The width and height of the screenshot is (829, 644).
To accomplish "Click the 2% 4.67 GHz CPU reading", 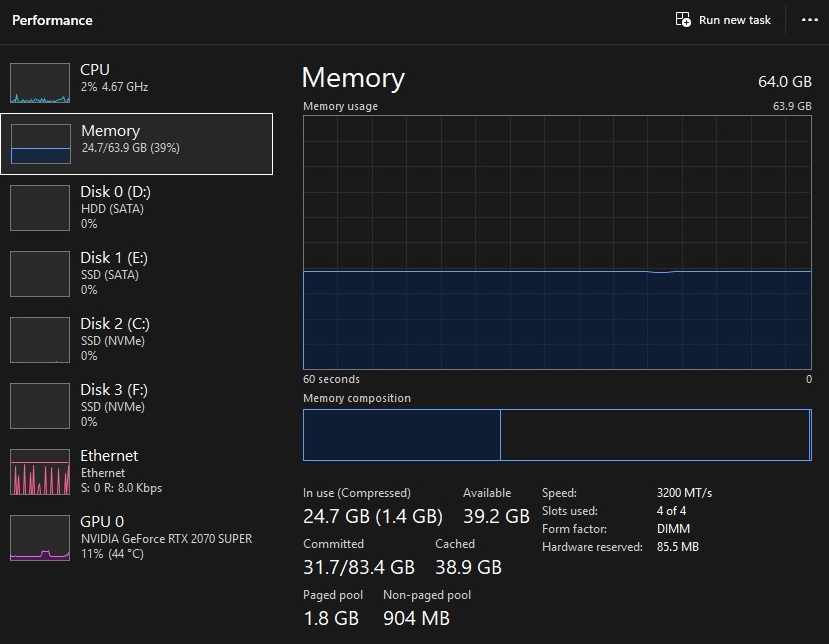I will point(114,87).
